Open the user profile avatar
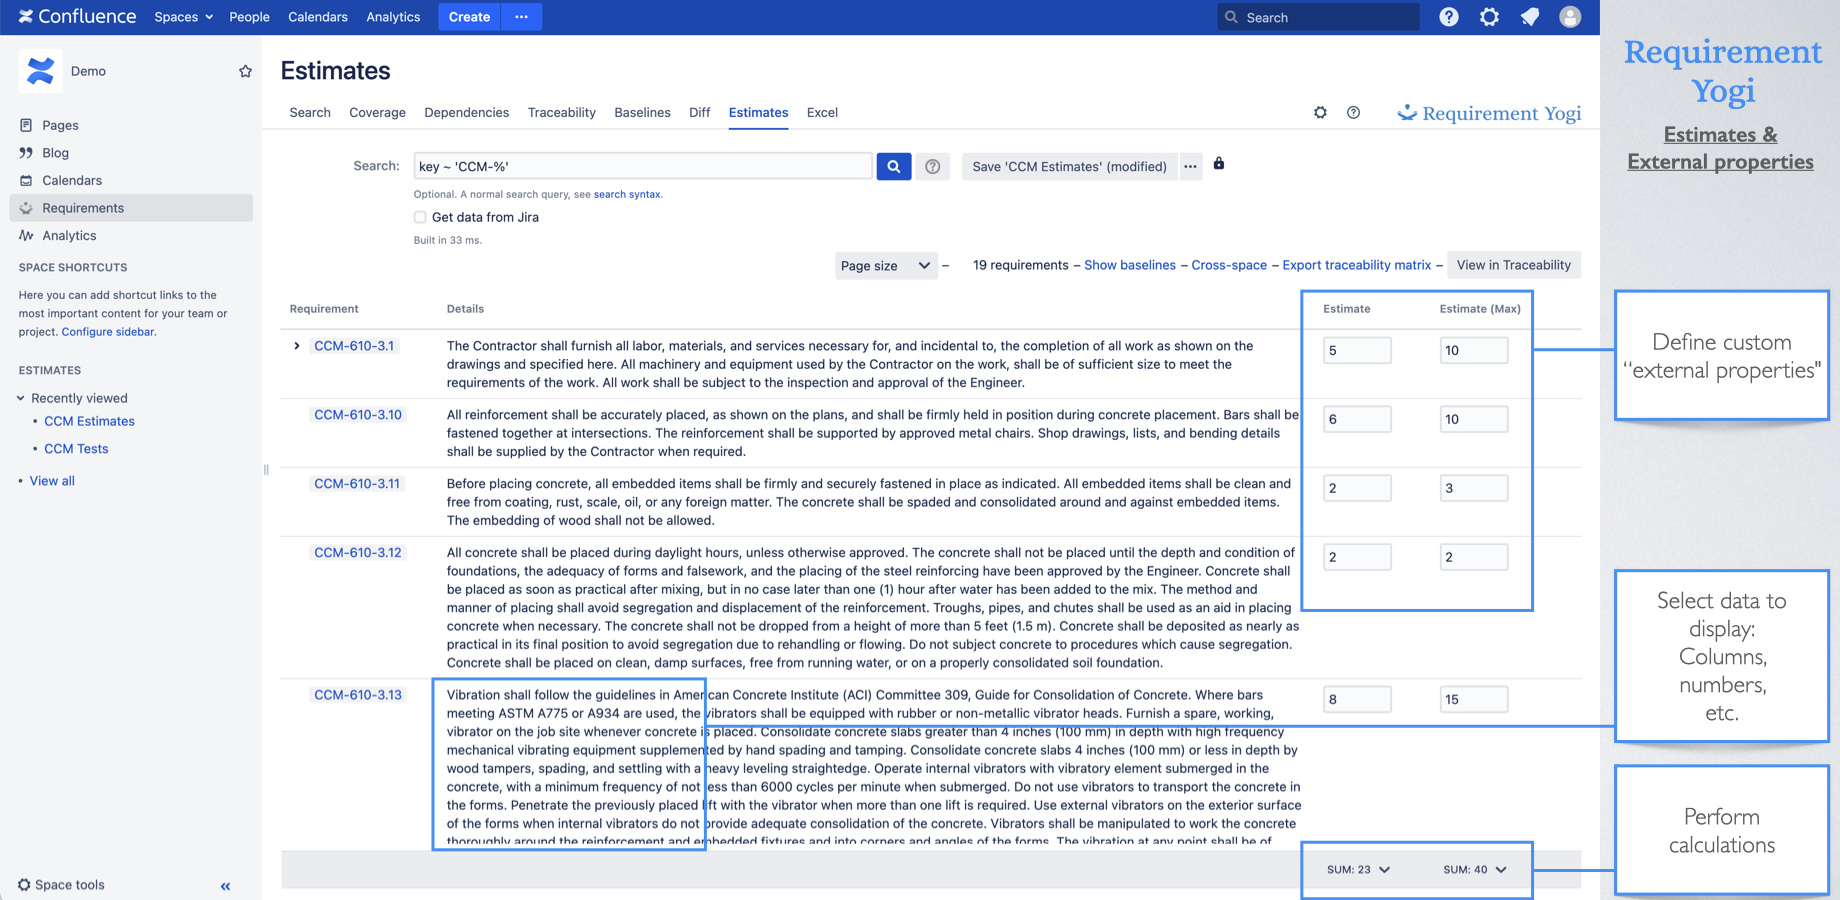1840x900 pixels. point(1569,17)
